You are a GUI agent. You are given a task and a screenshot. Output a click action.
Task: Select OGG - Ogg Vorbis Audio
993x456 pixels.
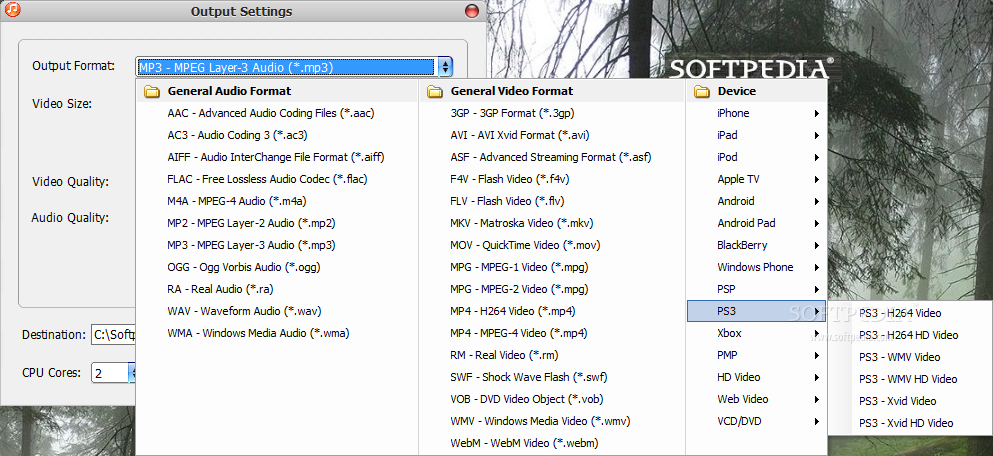point(244,267)
